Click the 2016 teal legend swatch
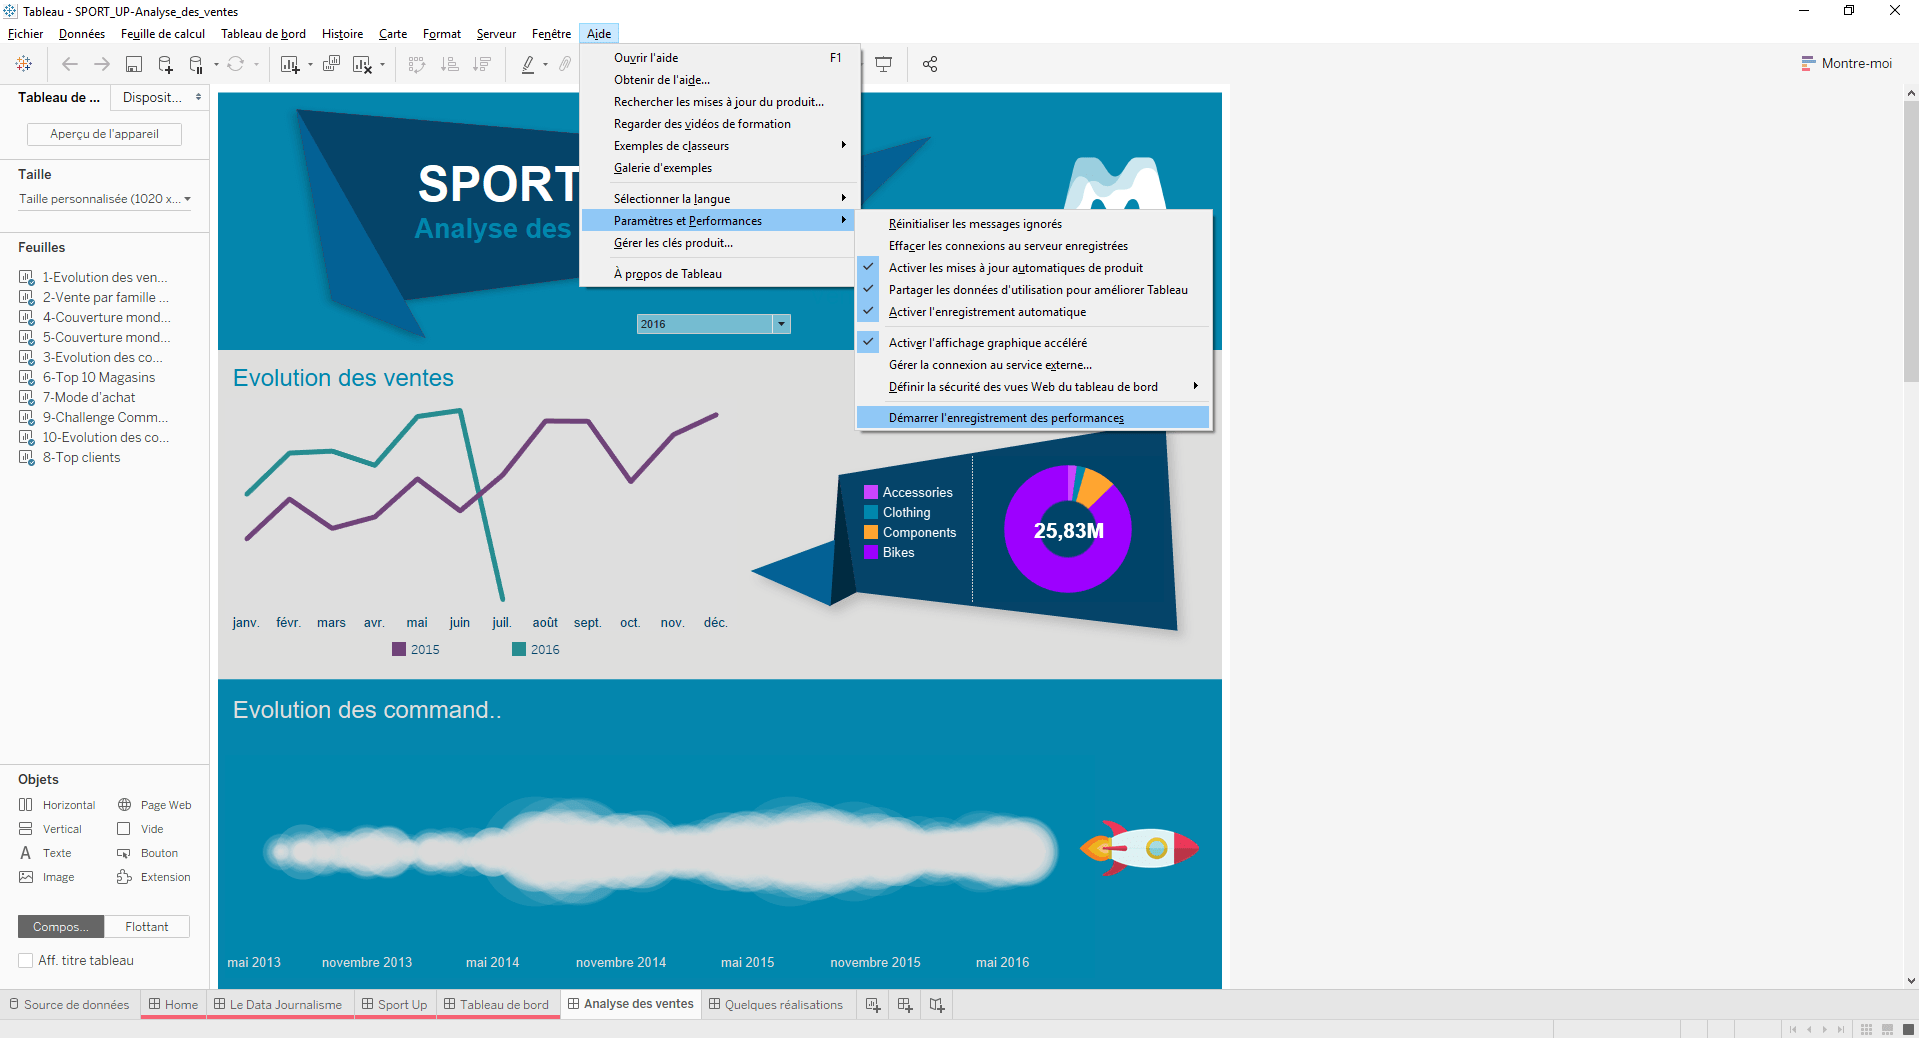The width and height of the screenshot is (1919, 1038). click(519, 649)
